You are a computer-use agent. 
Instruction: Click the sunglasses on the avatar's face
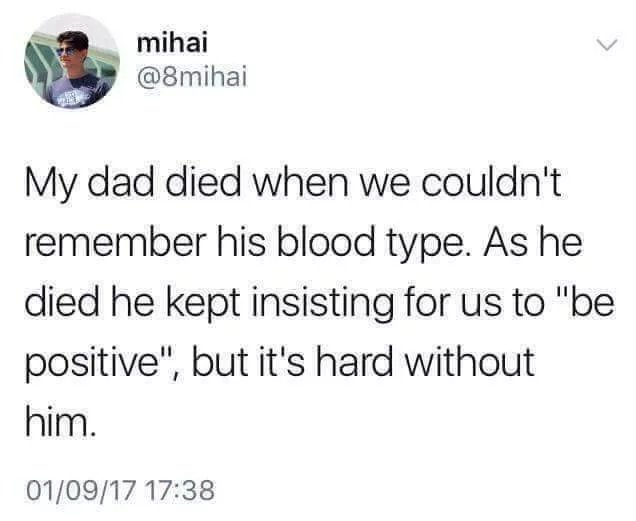[x=67, y=50]
